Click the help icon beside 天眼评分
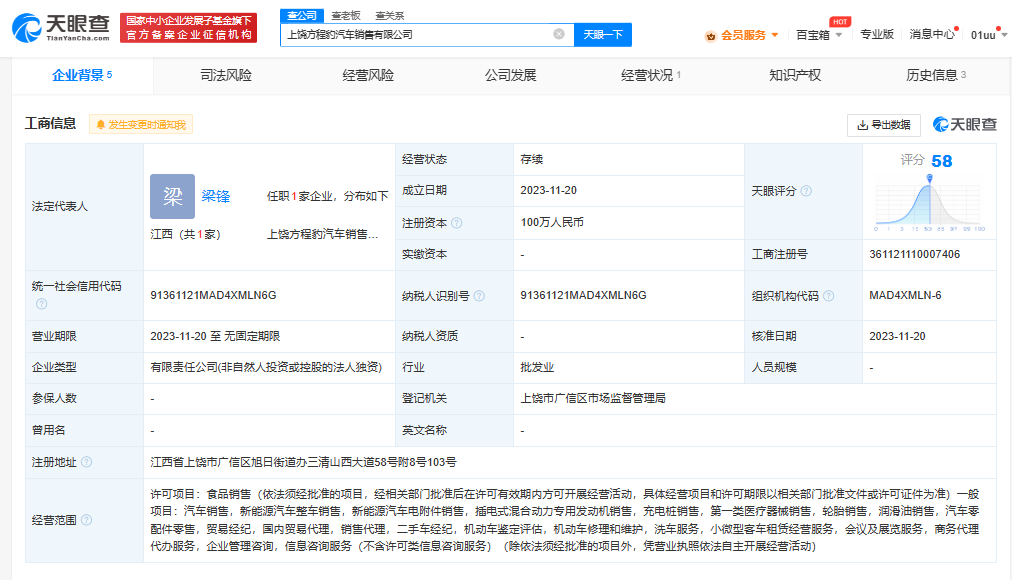Viewport: 1012px width, 580px height. pos(806,191)
